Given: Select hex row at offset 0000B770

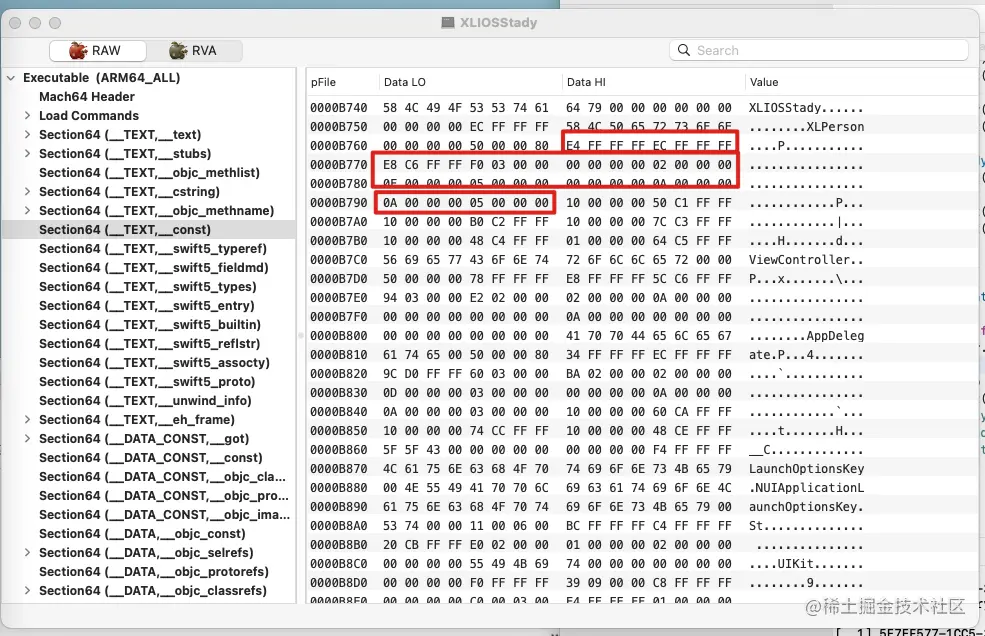Looking at the screenshot, I should 641,165.
